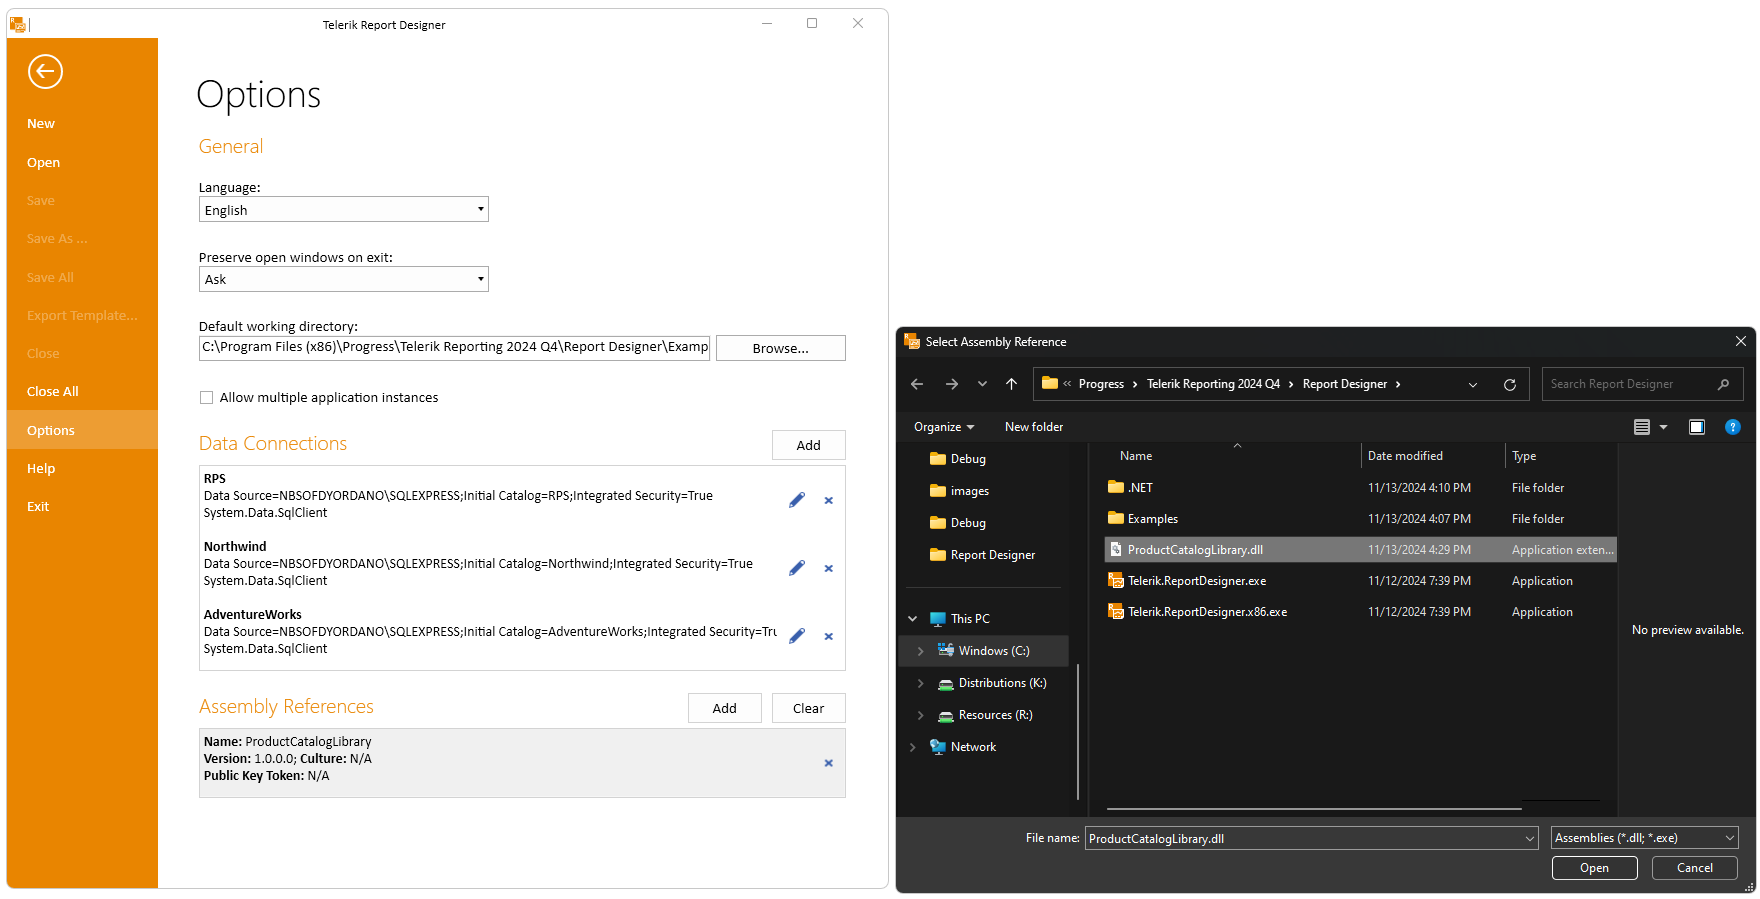The width and height of the screenshot is (1760, 899).
Task: Open the Organize menu
Action: 943,427
